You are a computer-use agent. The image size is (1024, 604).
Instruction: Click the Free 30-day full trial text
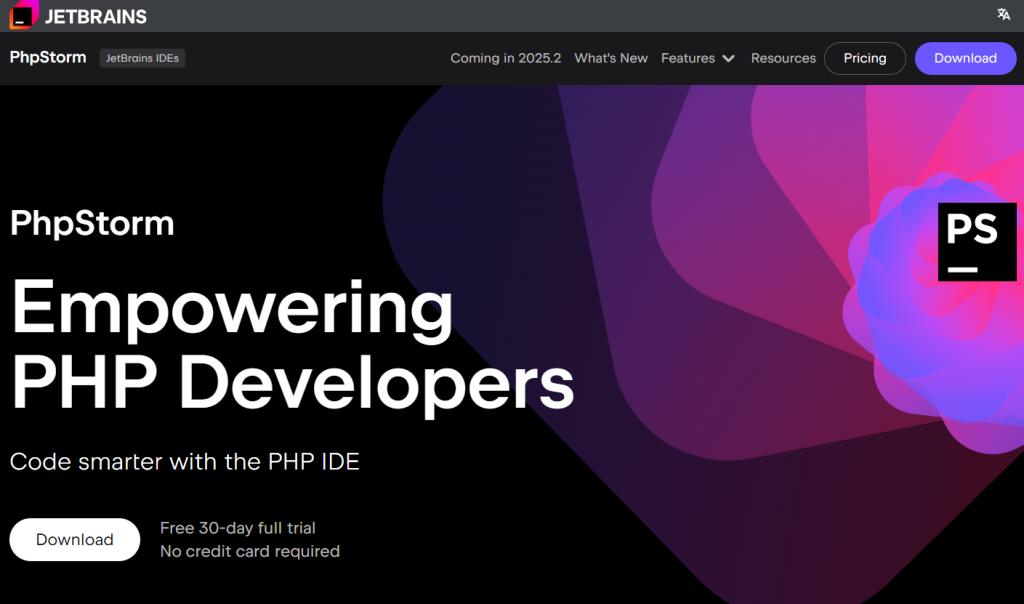click(x=237, y=527)
